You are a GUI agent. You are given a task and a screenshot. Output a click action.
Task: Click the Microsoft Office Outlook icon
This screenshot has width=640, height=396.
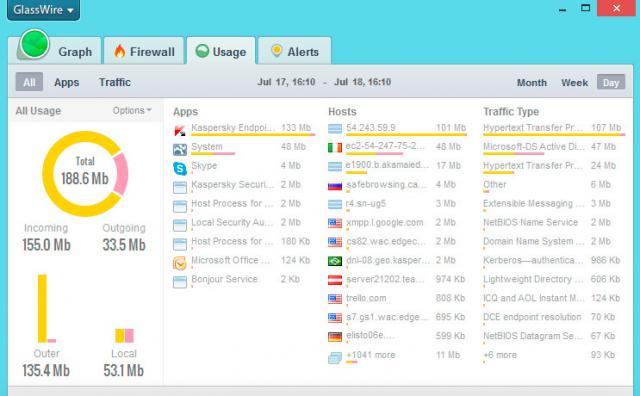(180, 263)
